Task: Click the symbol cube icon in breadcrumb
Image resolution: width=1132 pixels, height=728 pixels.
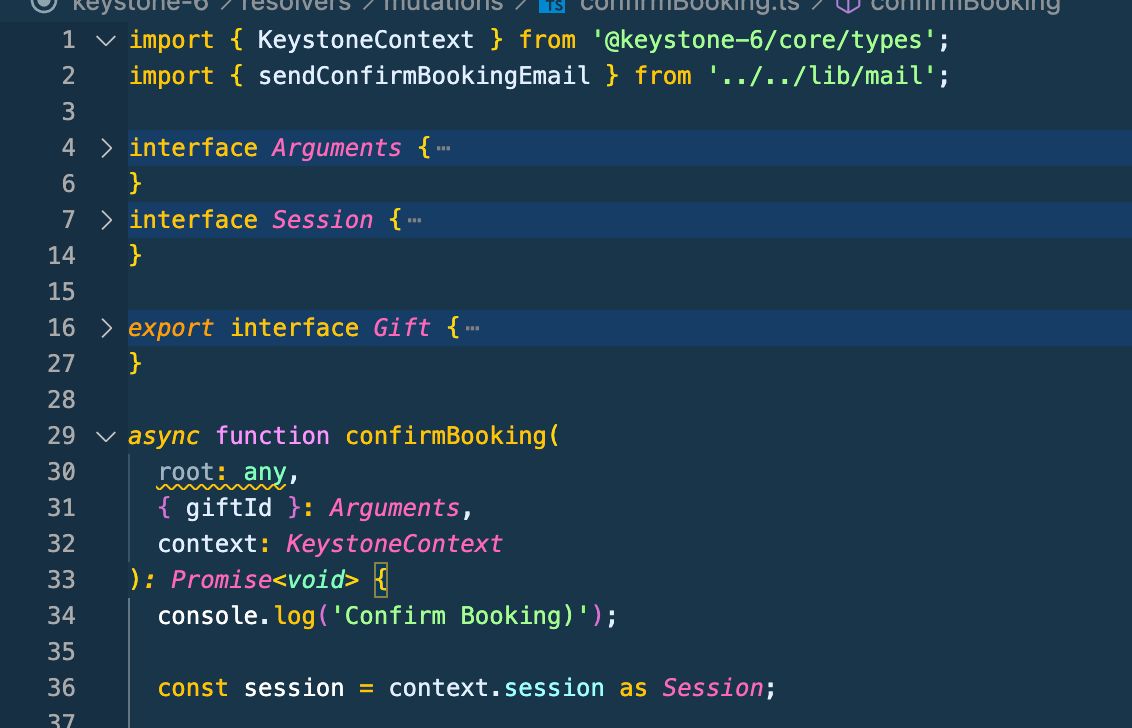Action: coord(848,6)
